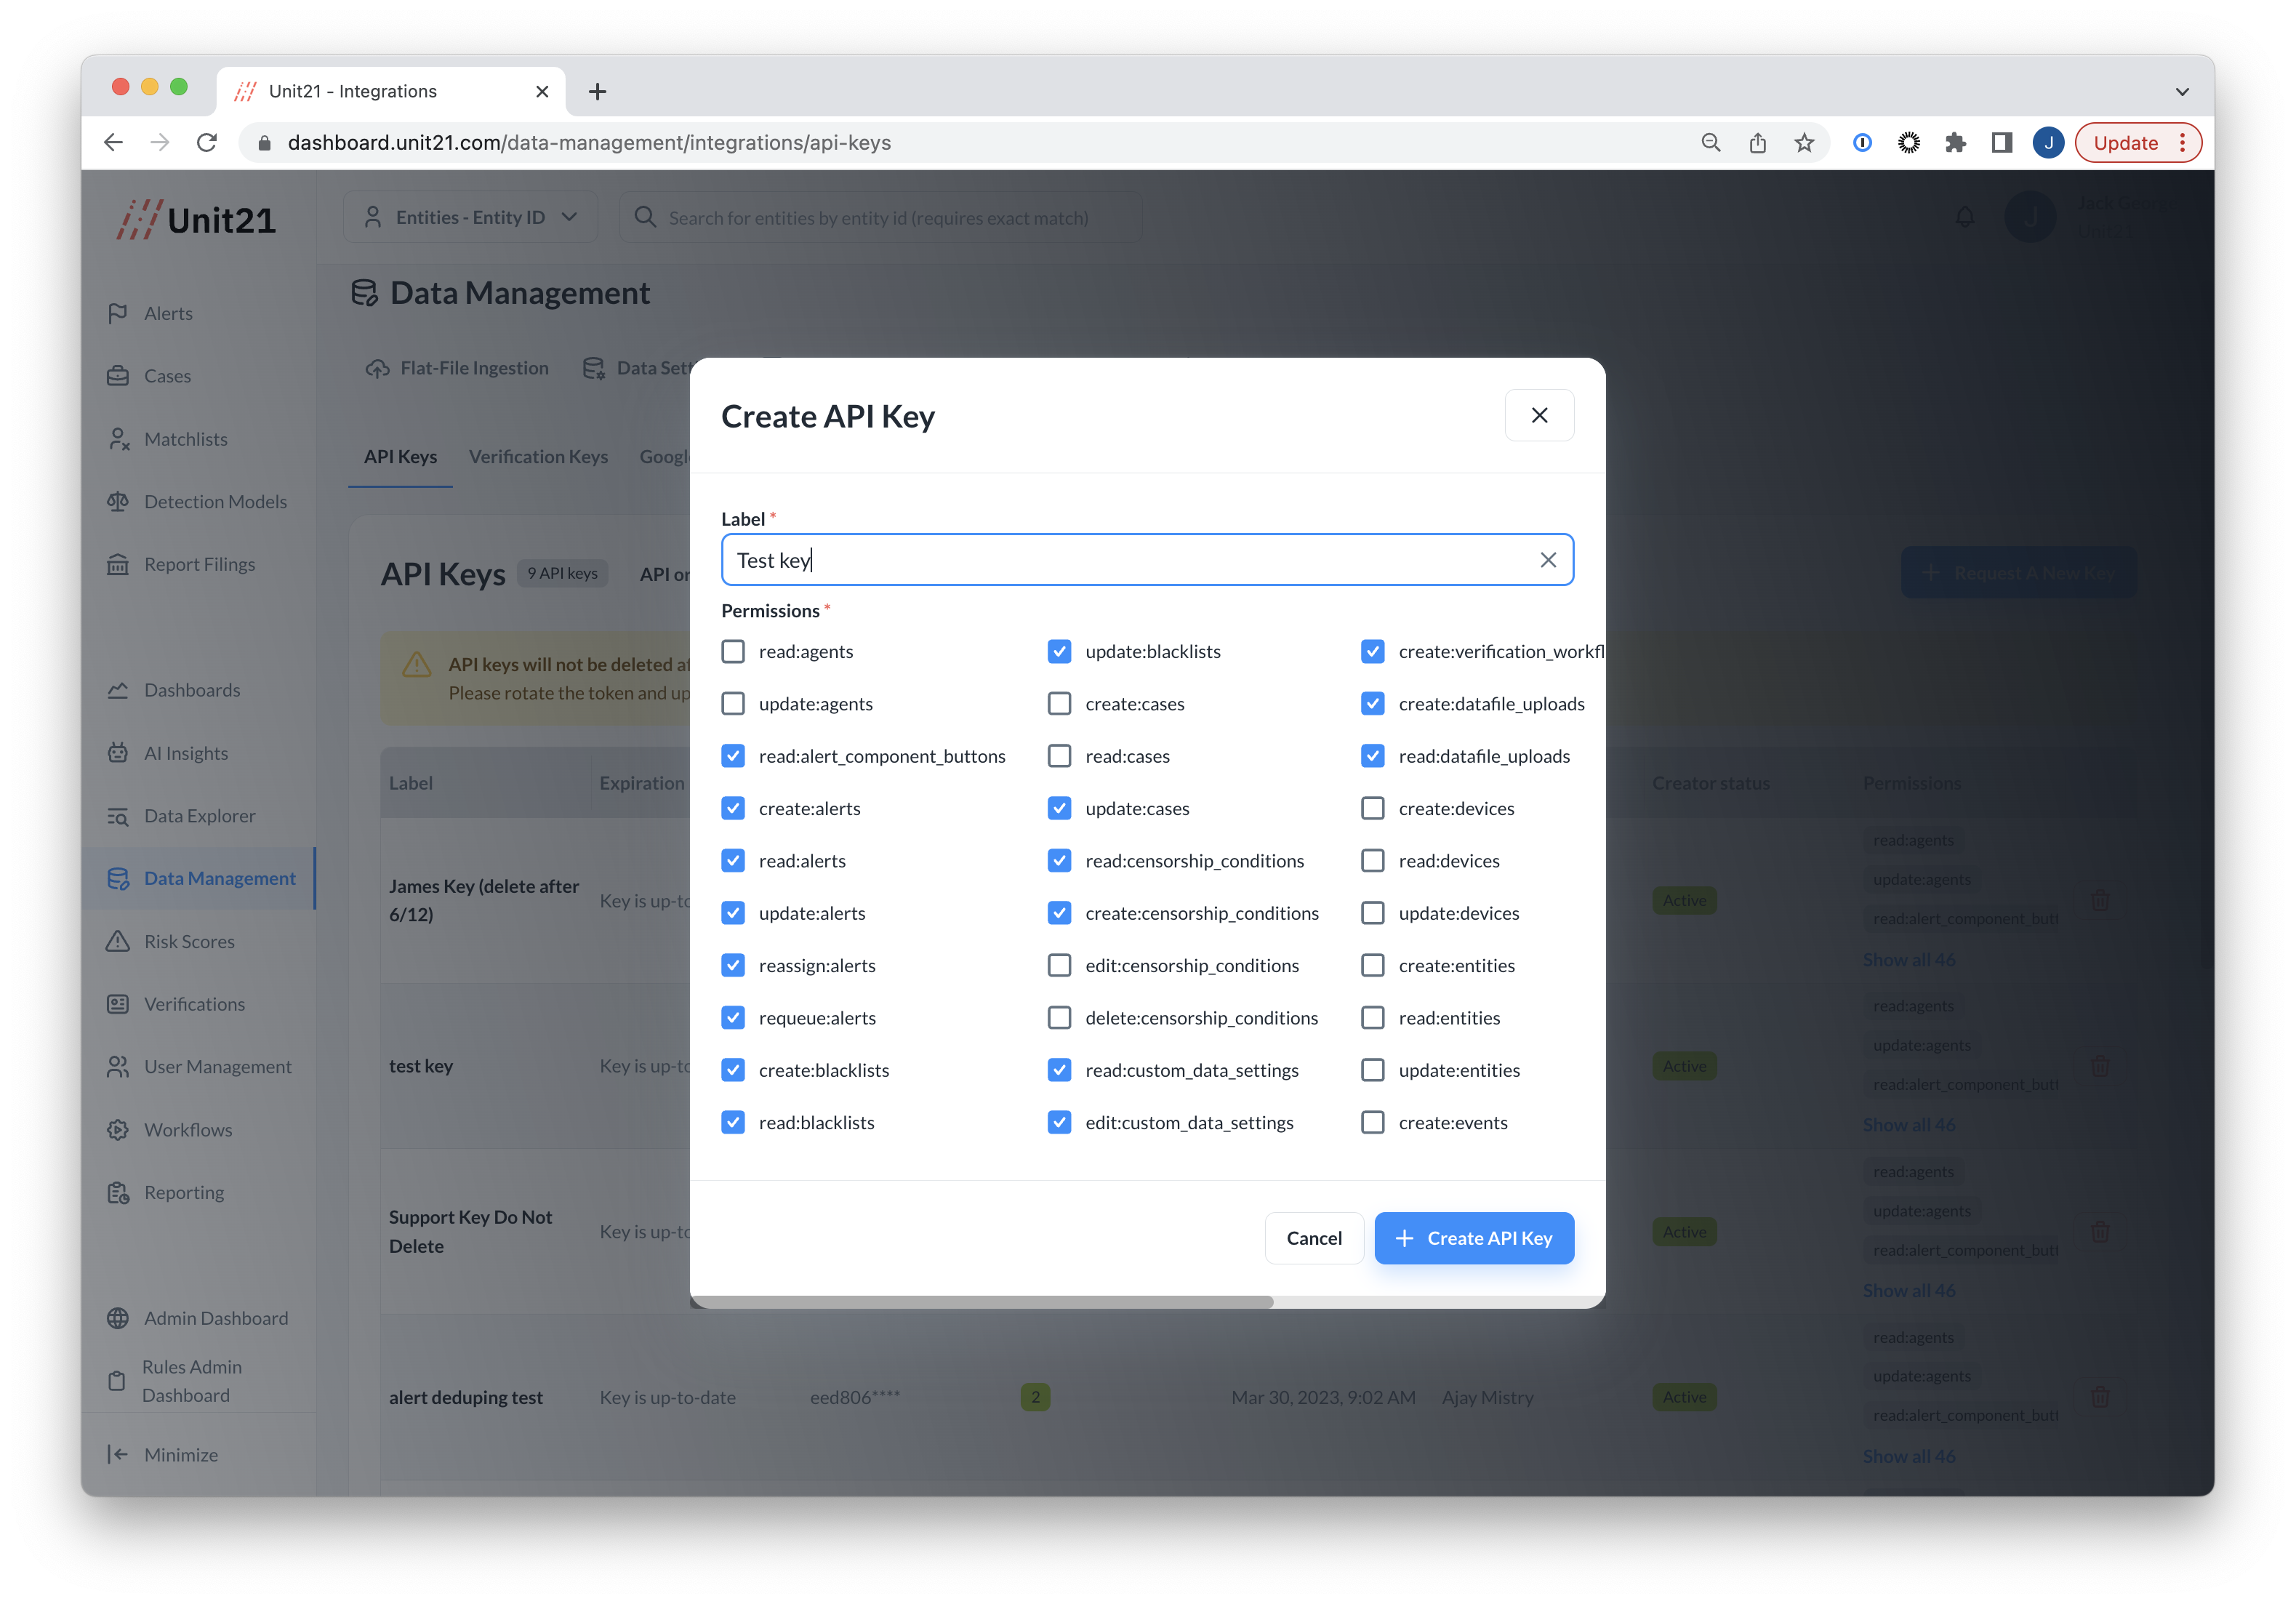
Task: Open Workflows gear icon in sidebar
Action: (118, 1130)
